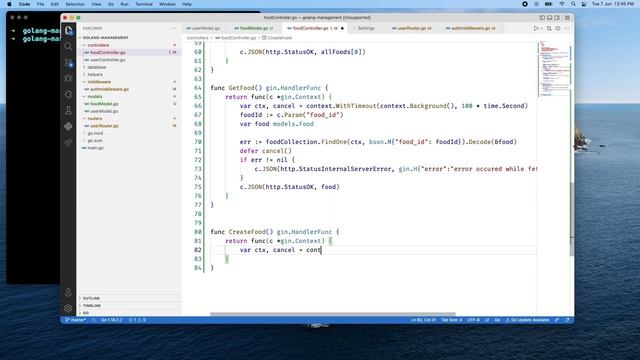Viewport: 640px width, 360px height.
Task: Open the Selection menu
Action: click(x=75, y=4)
